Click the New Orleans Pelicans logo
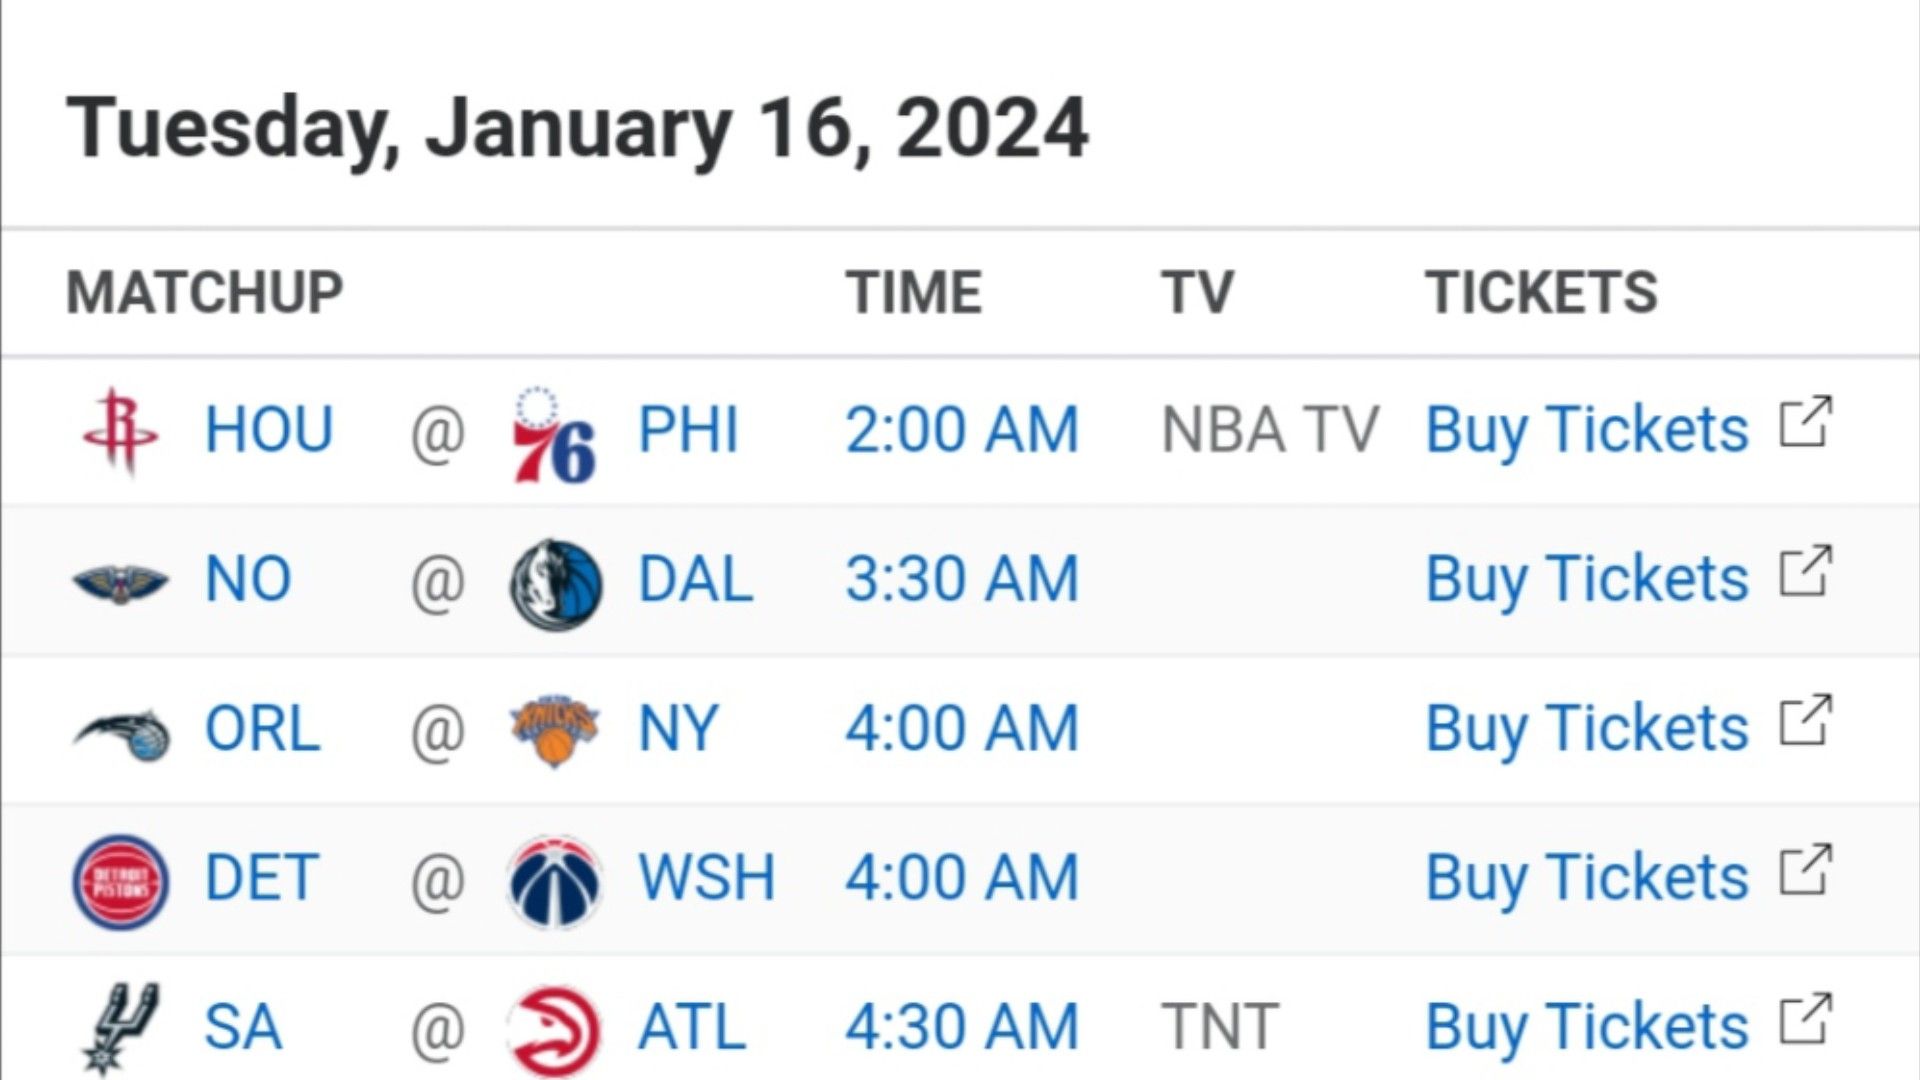 120,582
